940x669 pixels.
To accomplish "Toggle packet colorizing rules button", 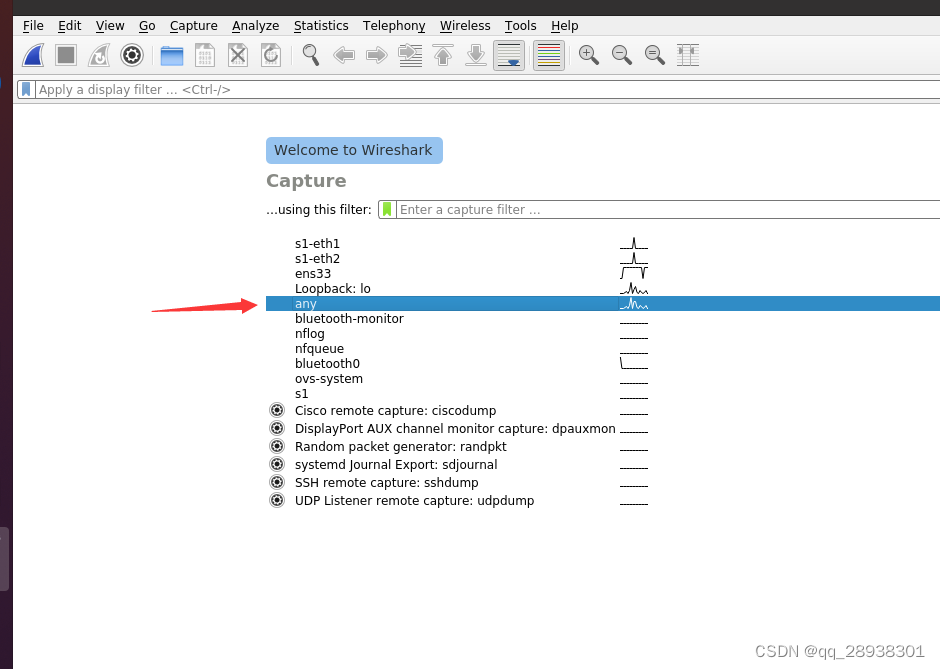I will [x=549, y=55].
